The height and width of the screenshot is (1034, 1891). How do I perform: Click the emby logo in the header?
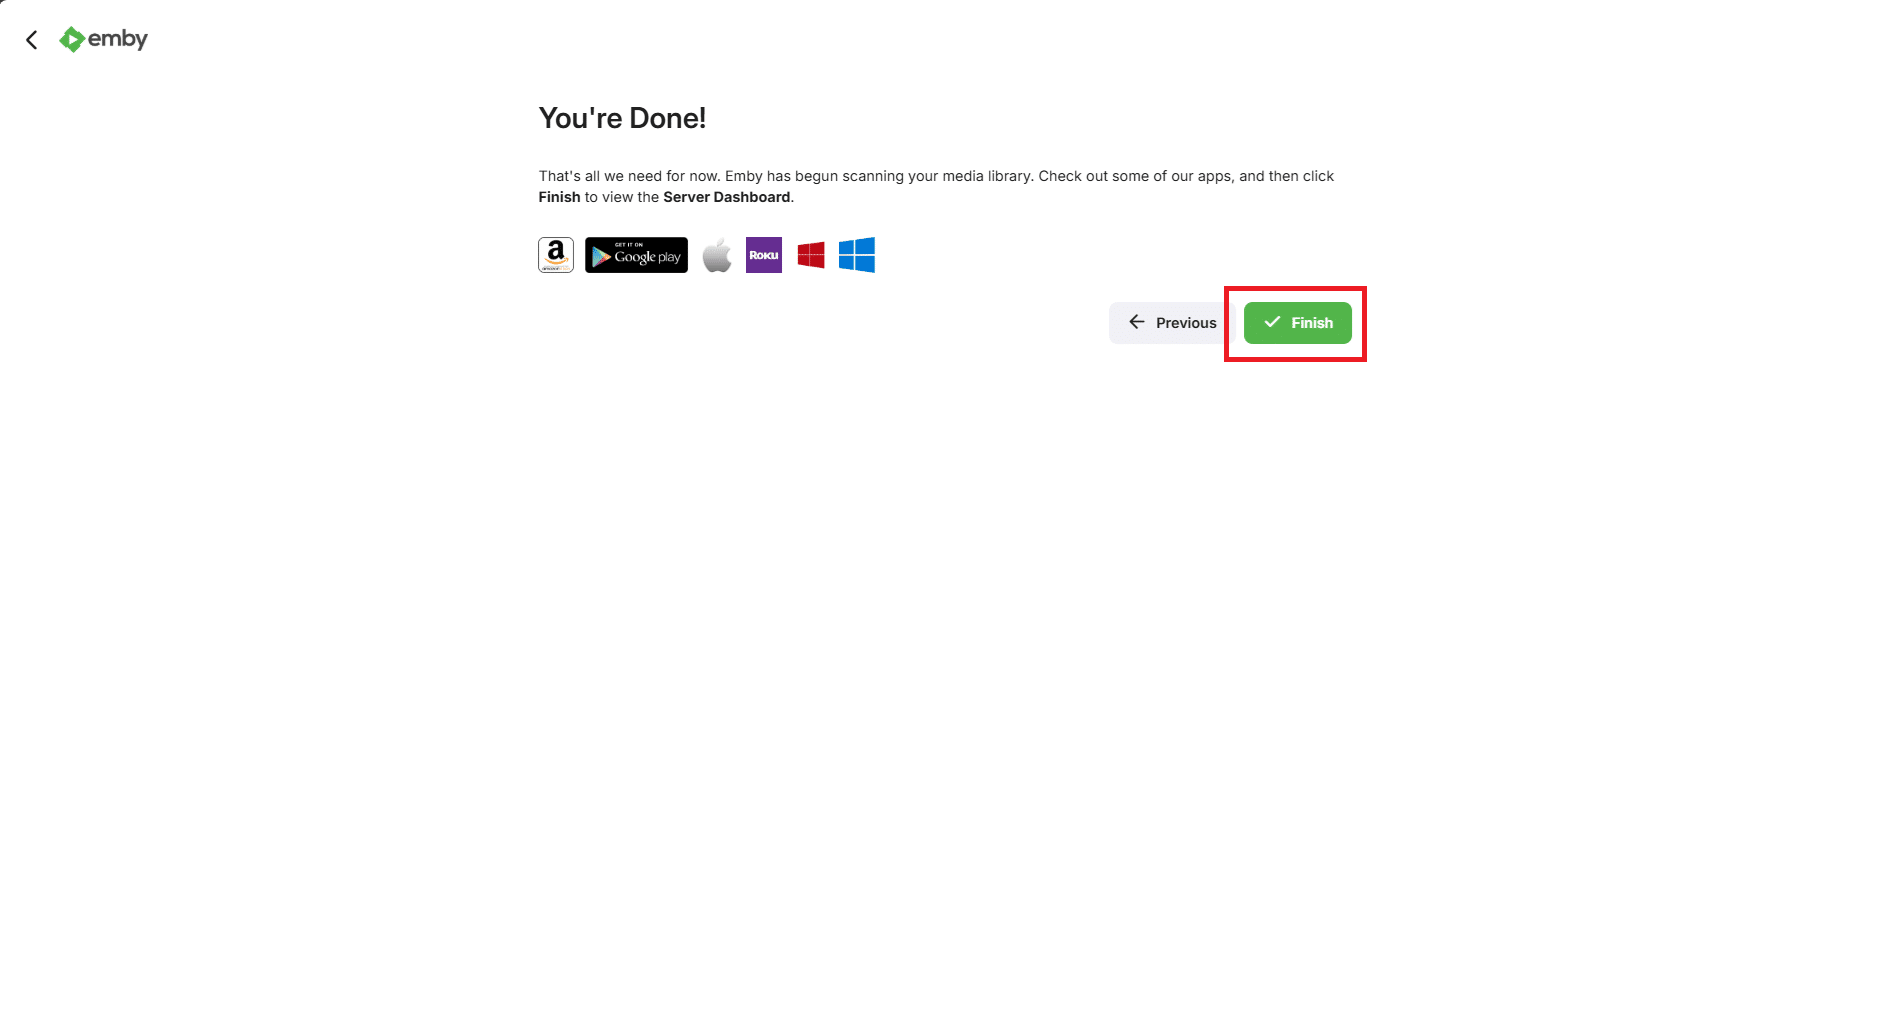pyautogui.click(x=103, y=39)
